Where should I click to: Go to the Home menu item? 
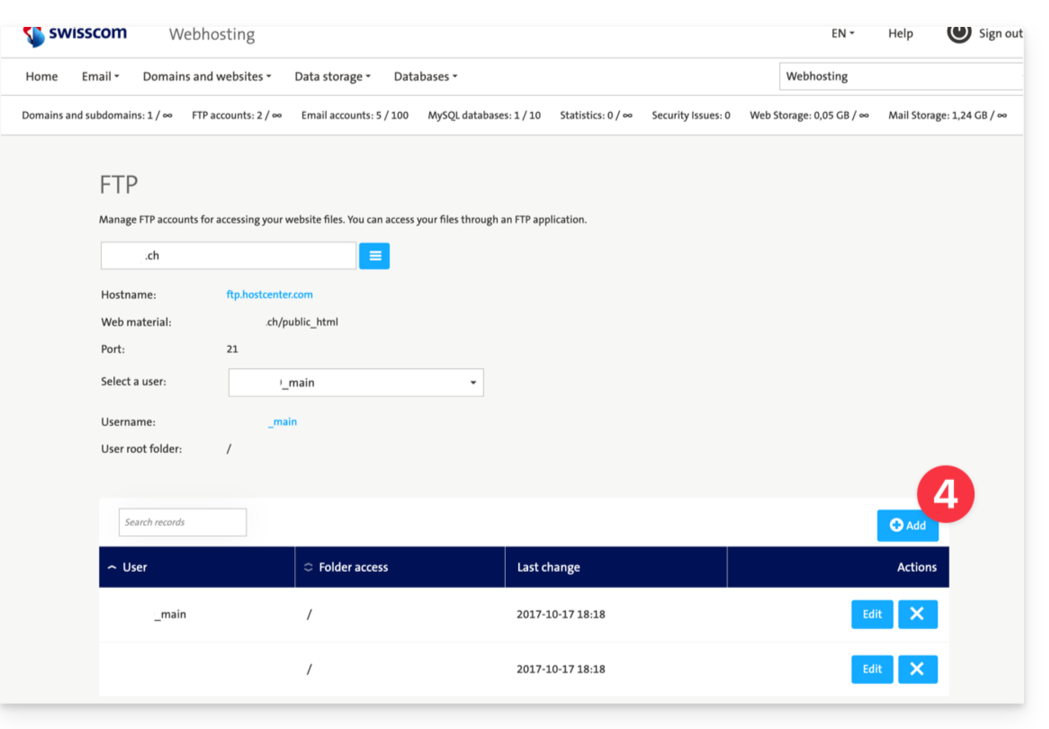(x=42, y=76)
